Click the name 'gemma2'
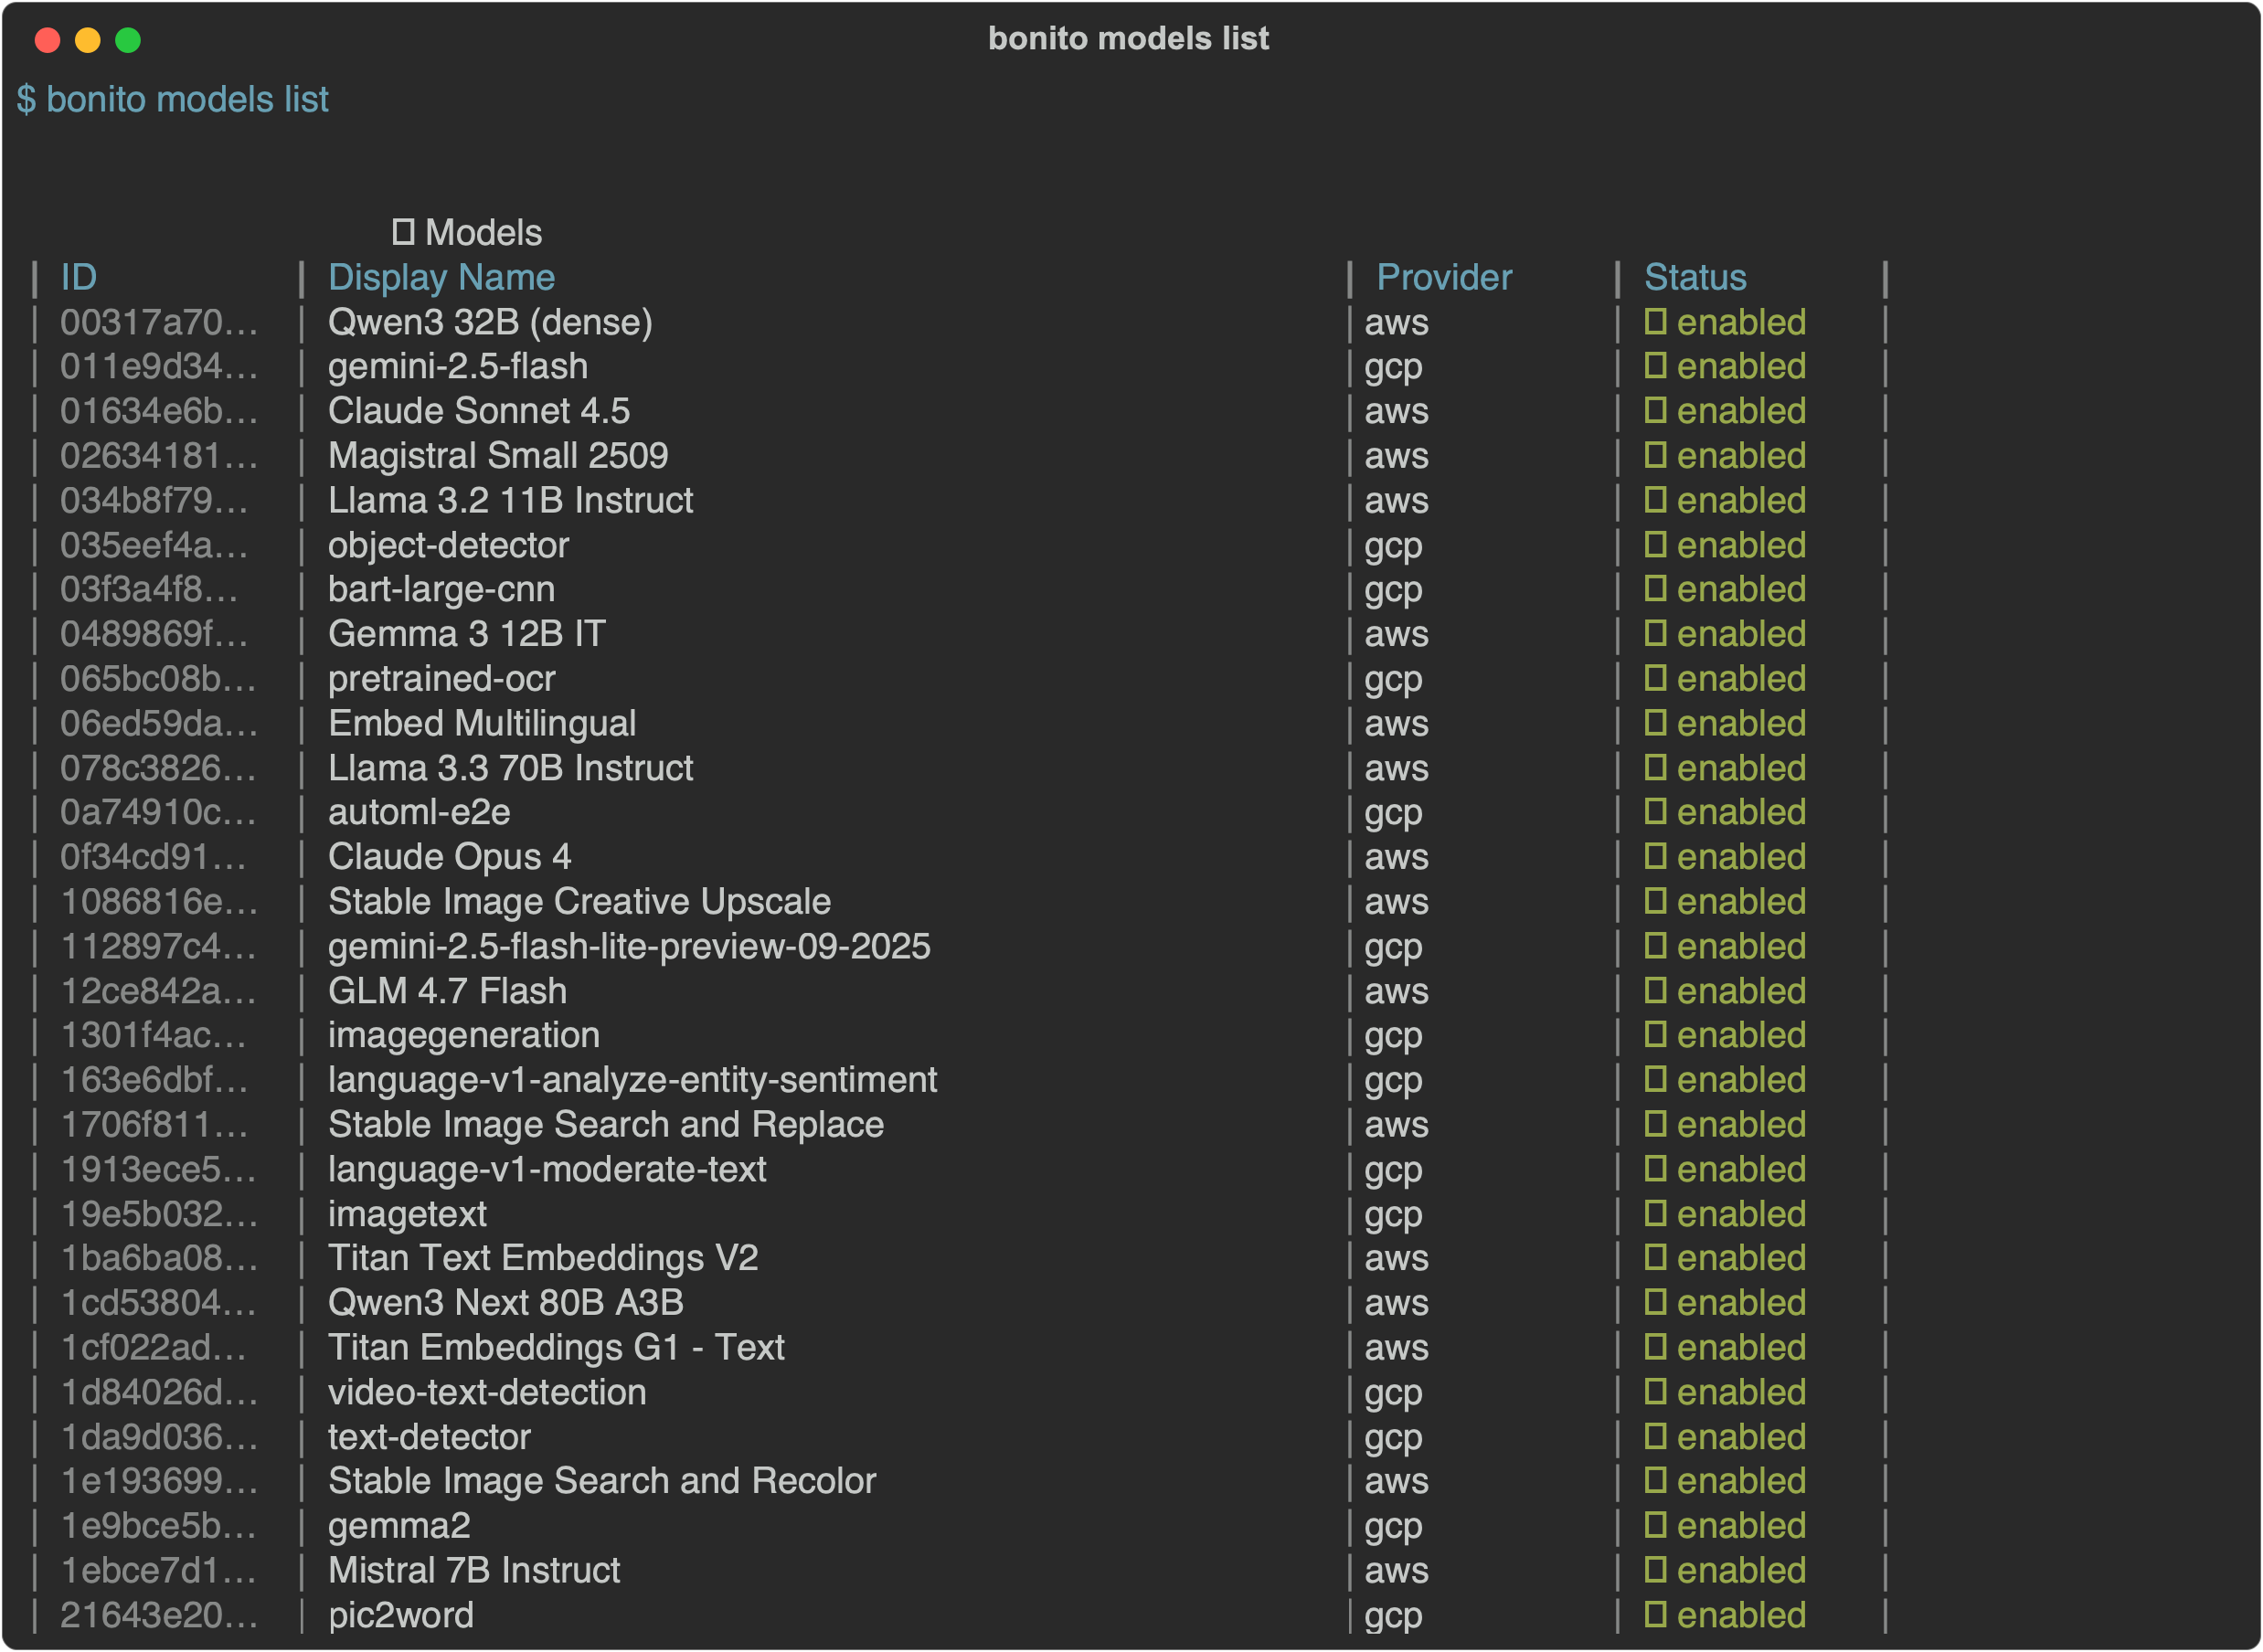Viewport: 2263px width, 1652px height. pyautogui.click(x=399, y=1527)
